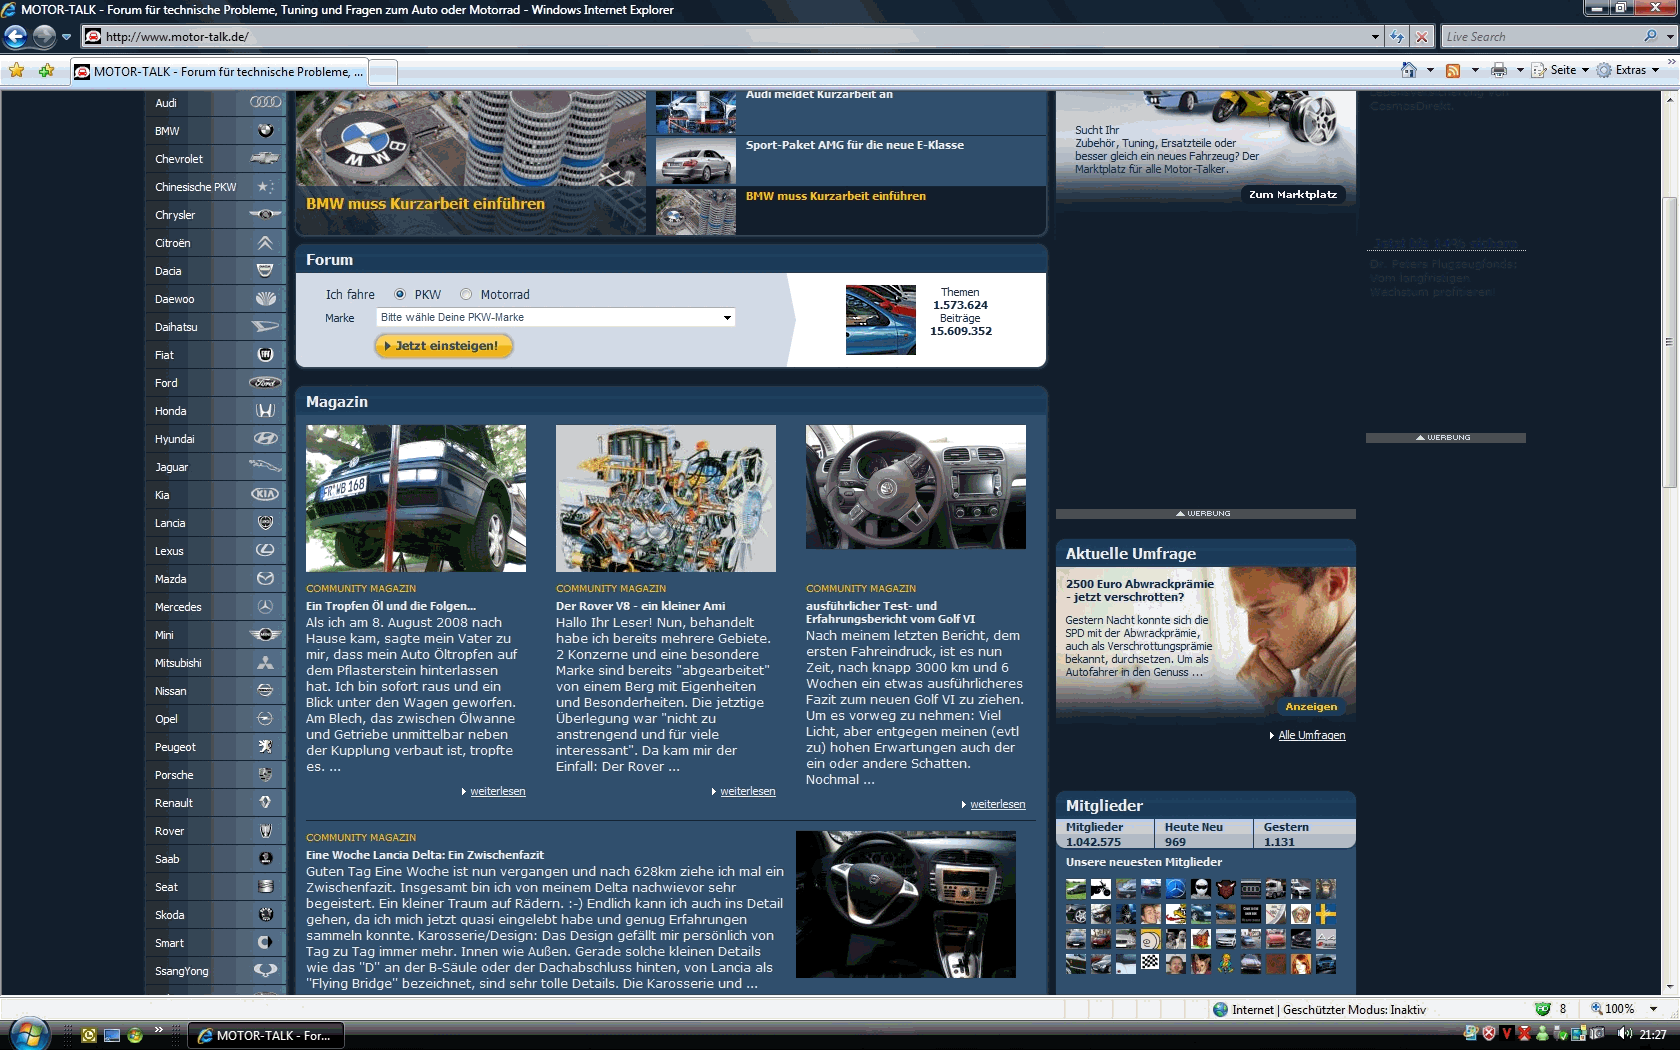Open the Golf VI interior thumbnail
1680x1050 pixels.
click(x=916, y=487)
